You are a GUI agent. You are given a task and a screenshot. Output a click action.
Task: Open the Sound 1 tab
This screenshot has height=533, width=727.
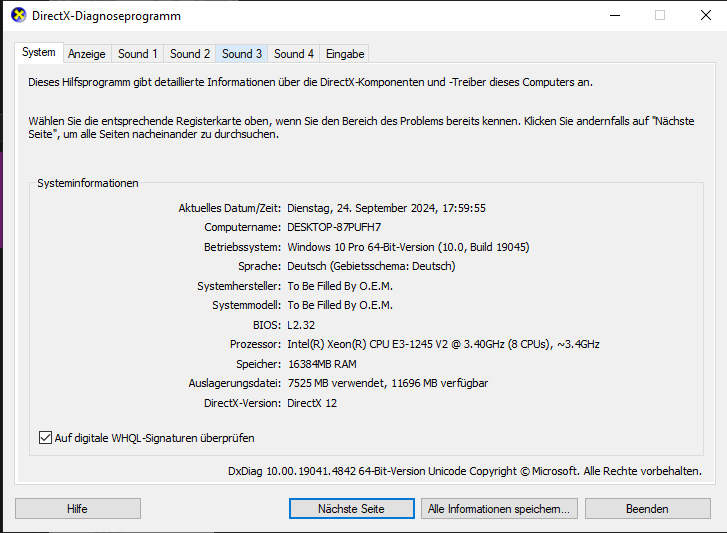137,54
